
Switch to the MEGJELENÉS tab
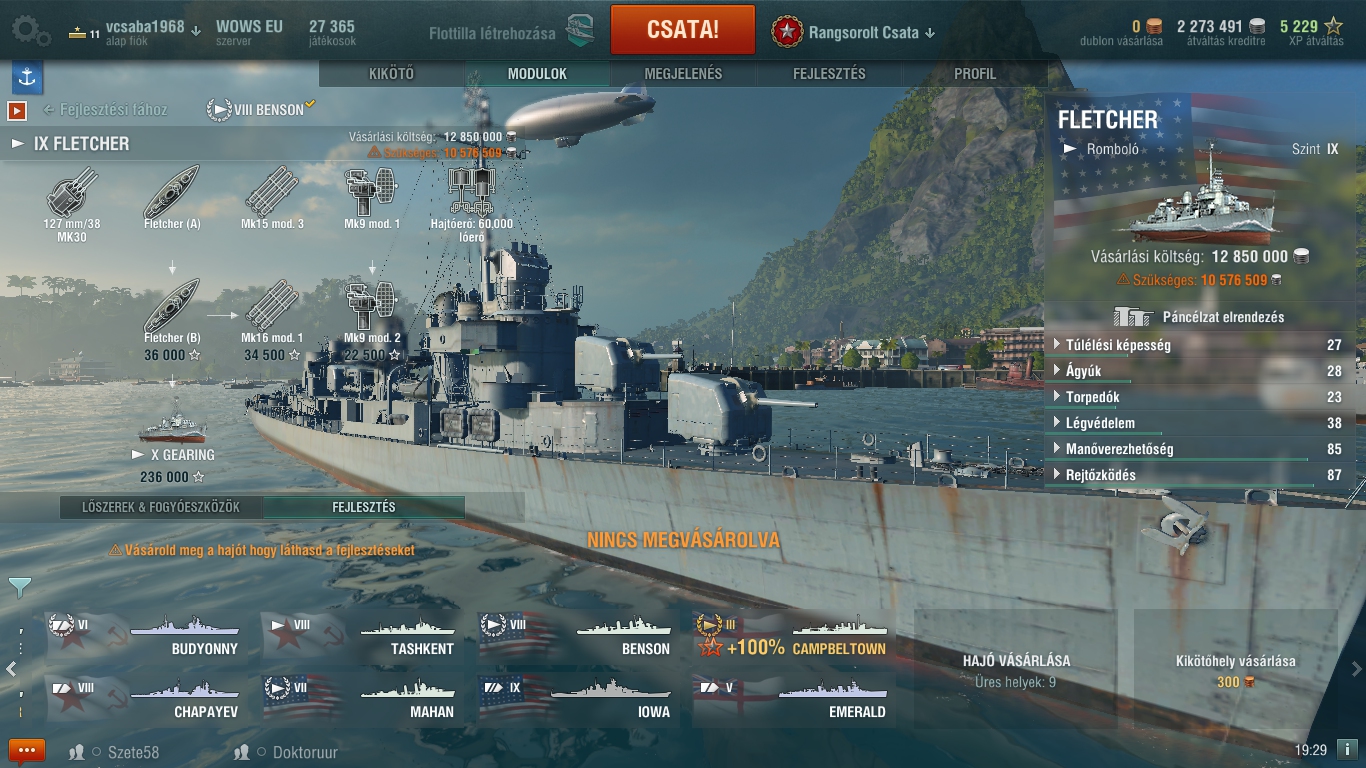click(x=683, y=74)
